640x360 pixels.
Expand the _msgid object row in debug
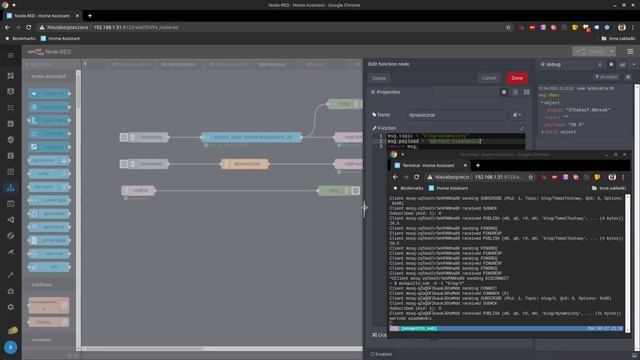578,110
